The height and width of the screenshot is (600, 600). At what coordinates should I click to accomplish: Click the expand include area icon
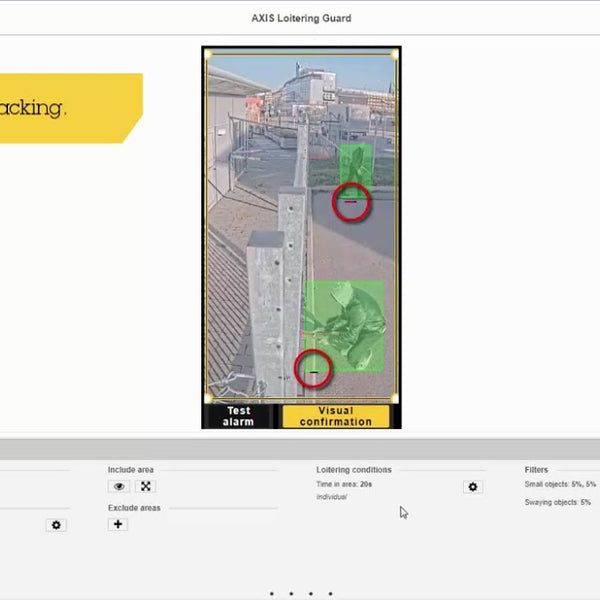tap(146, 486)
